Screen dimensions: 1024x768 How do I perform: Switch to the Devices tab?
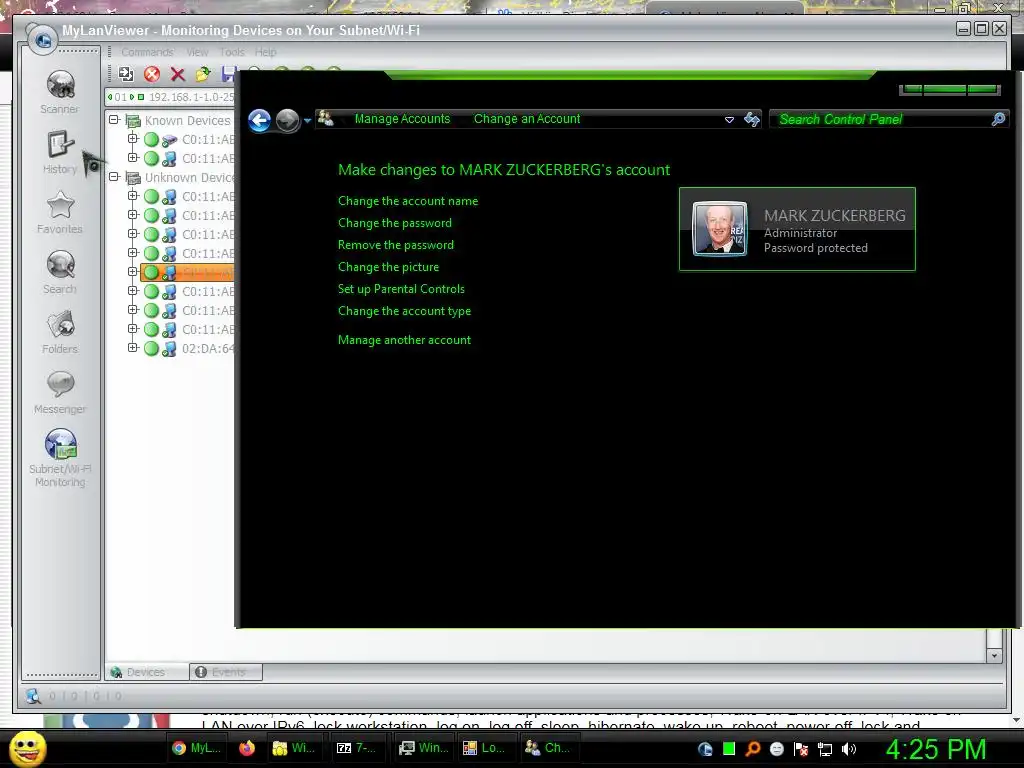[146, 672]
